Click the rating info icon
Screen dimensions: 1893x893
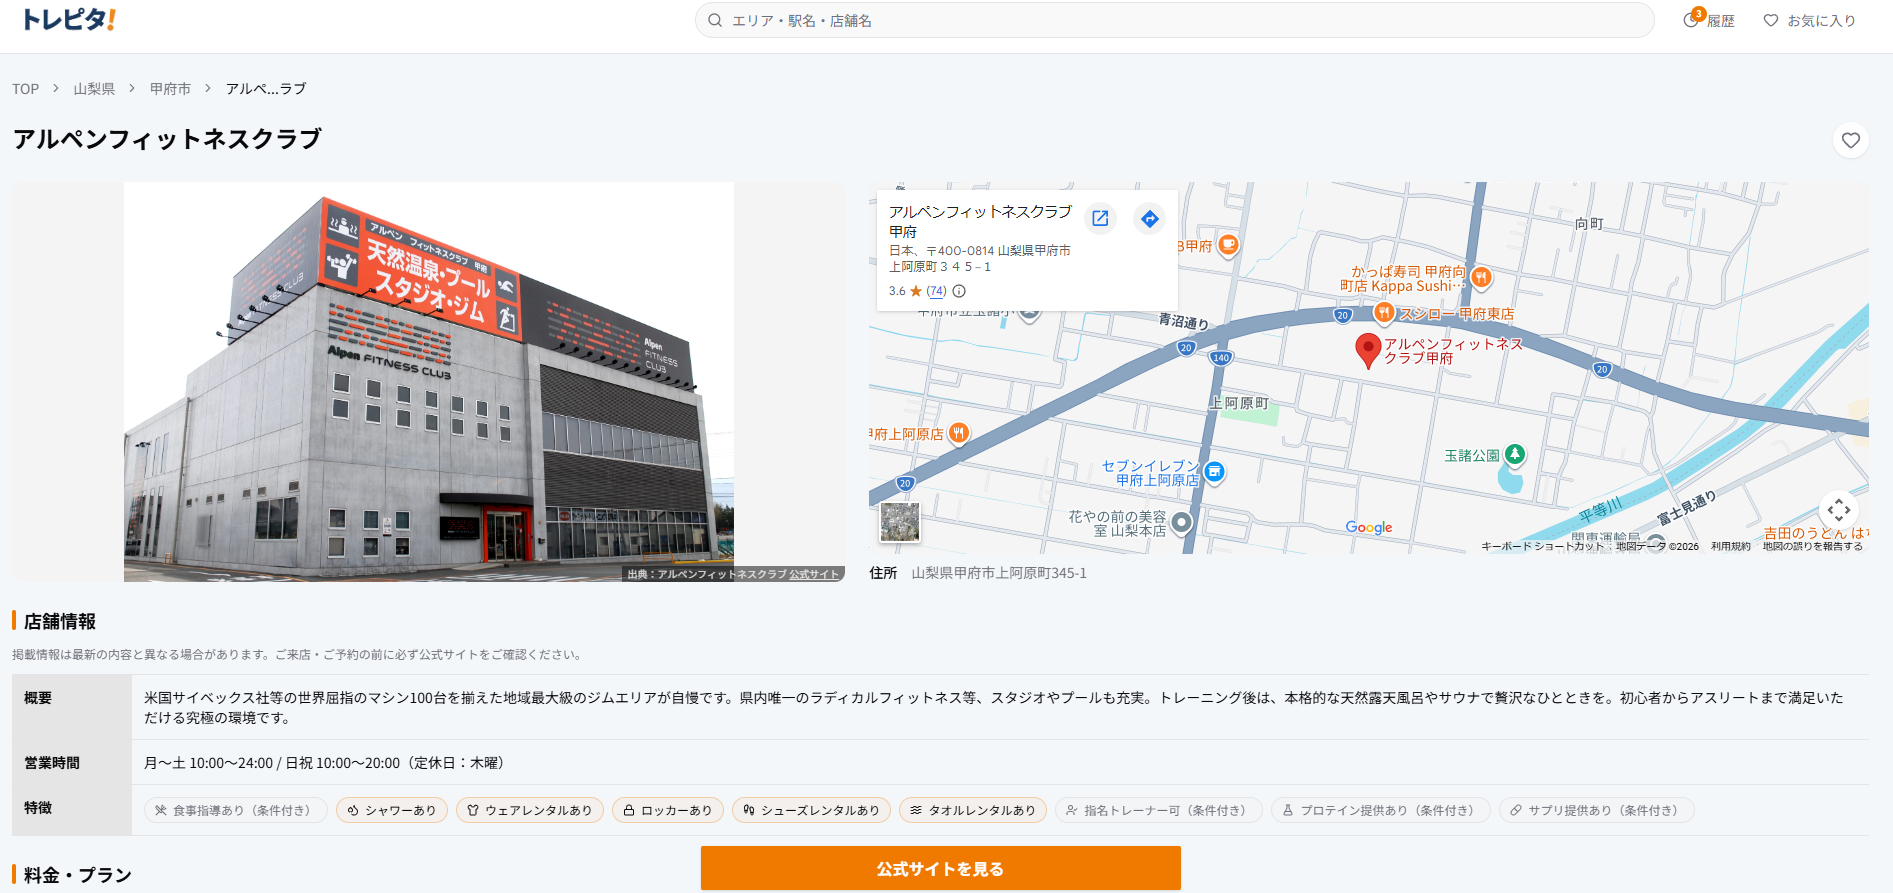959,291
